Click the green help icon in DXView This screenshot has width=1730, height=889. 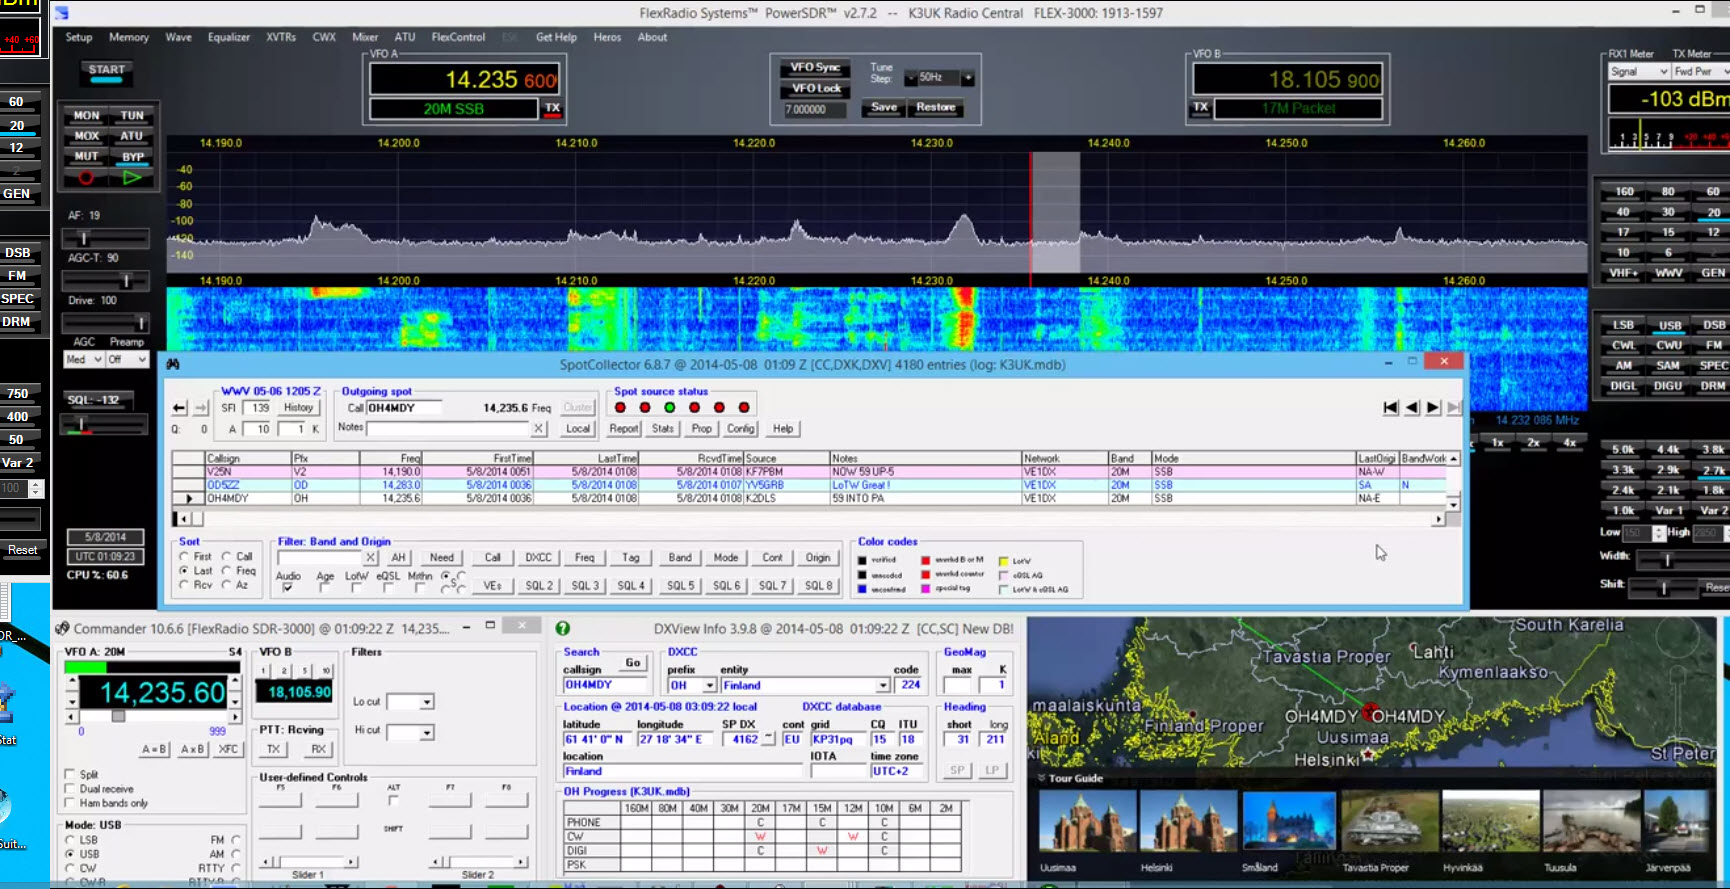tap(563, 628)
